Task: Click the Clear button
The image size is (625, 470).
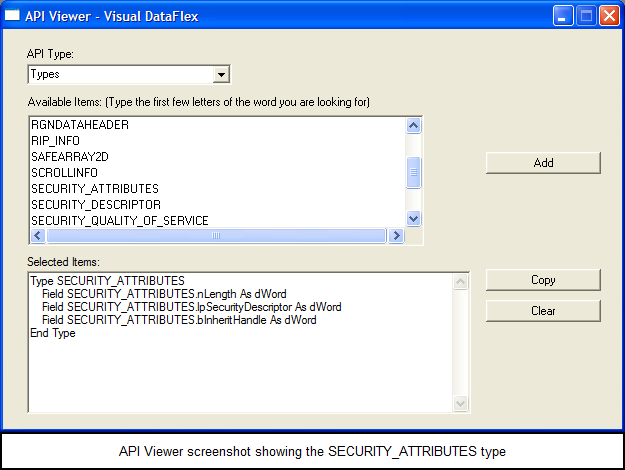Action: (x=543, y=311)
